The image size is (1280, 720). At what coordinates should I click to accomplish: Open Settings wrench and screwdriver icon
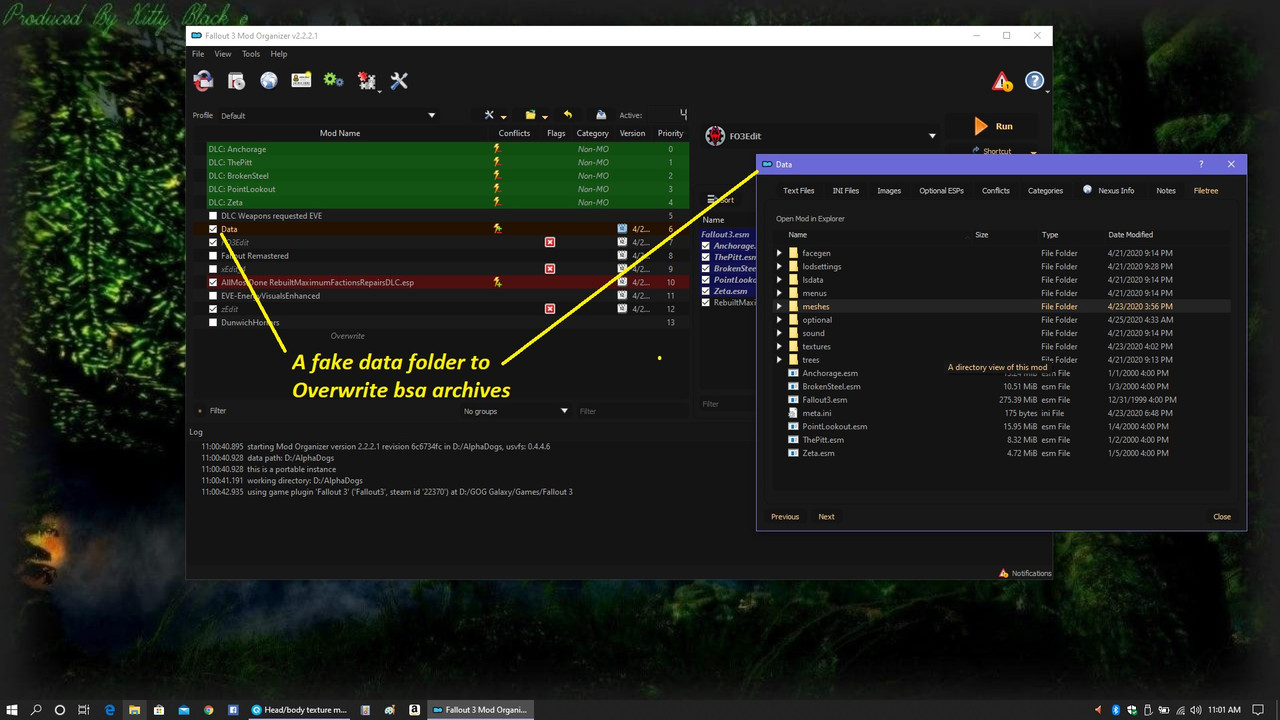pyautogui.click(x=399, y=81)
